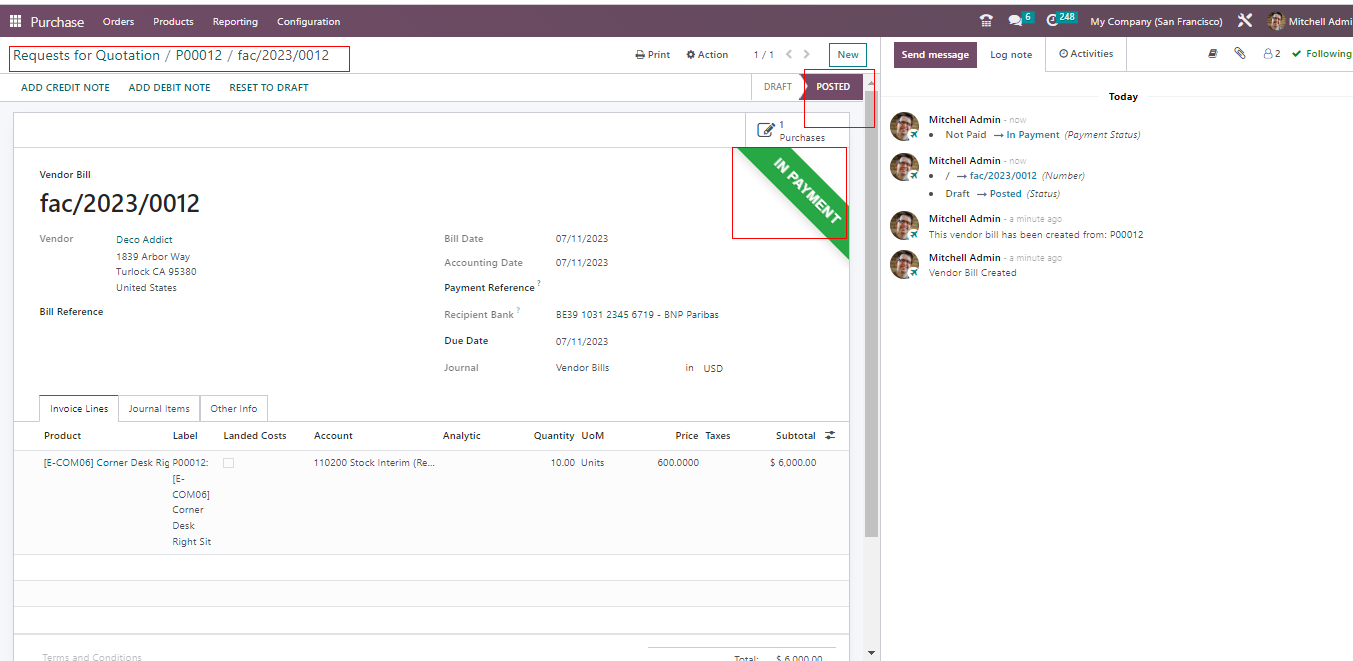Image resolution: width=1353 pixels, height=661 pixels.
Task: Switch to the Journal Items tab
Action: pyautogui.click(x=159, y=409)
